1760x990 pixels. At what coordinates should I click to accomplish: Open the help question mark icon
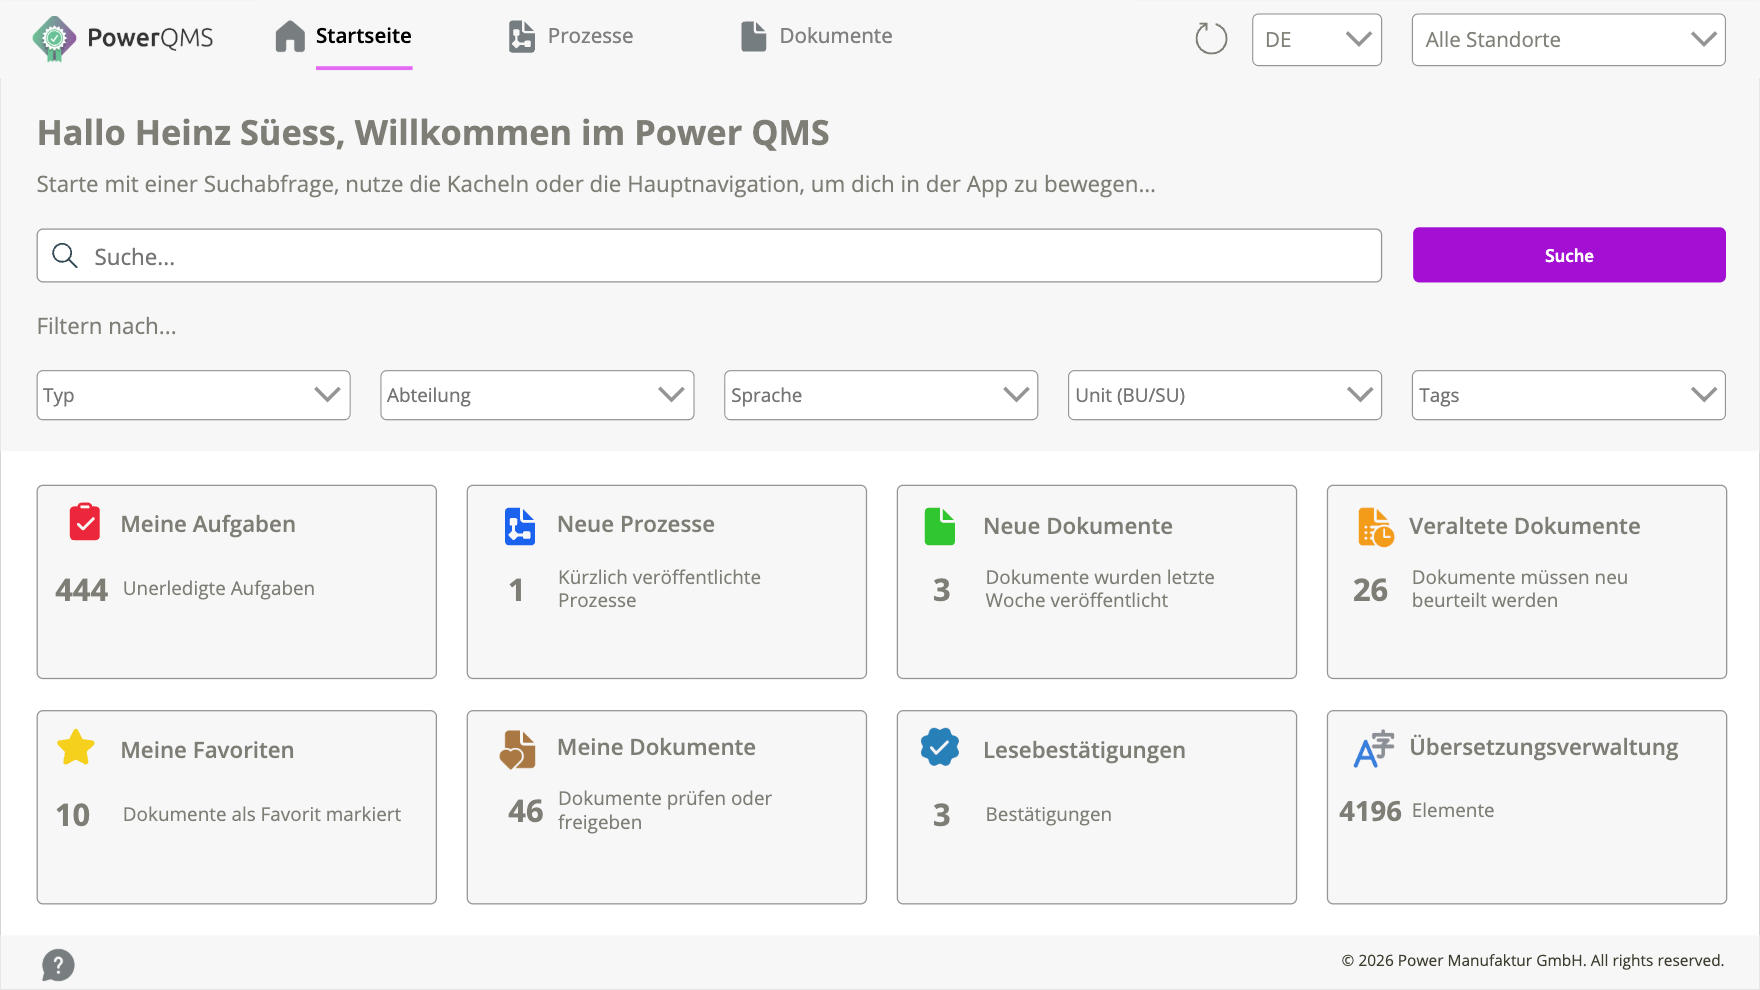coord(58,964)
